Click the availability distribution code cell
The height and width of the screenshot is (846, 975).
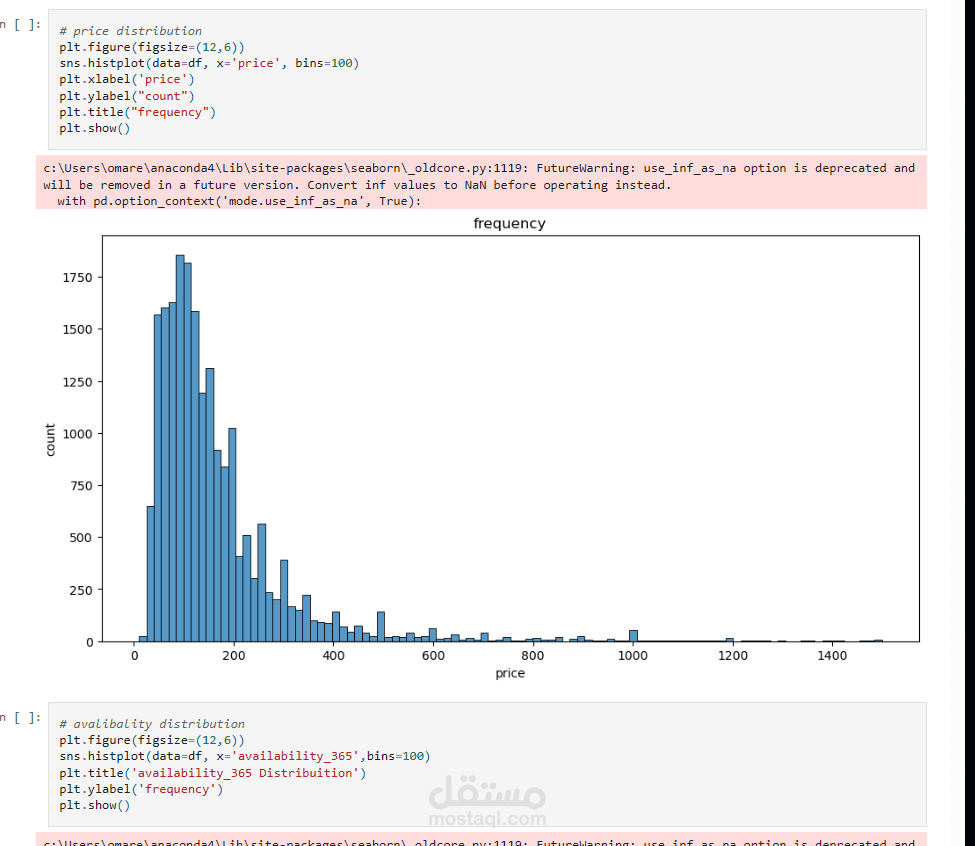coord(487,764)
